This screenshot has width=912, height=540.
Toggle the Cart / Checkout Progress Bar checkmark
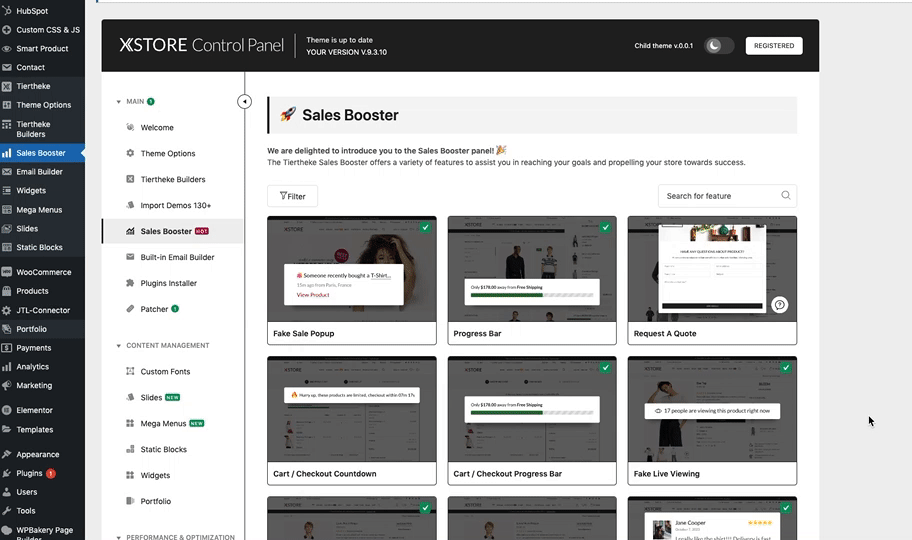coord(605,368)
